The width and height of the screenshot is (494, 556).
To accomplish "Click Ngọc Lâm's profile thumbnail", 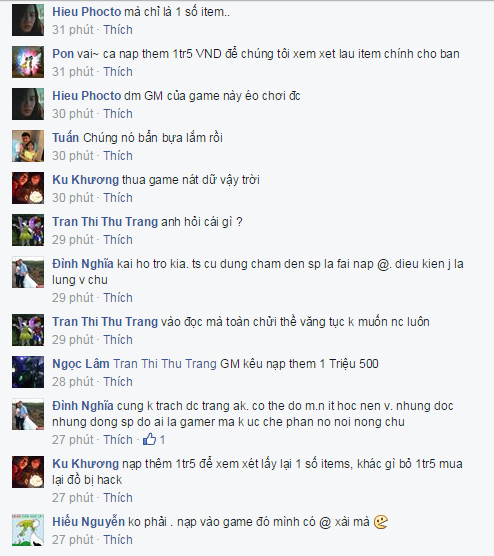I will (28, 372).
